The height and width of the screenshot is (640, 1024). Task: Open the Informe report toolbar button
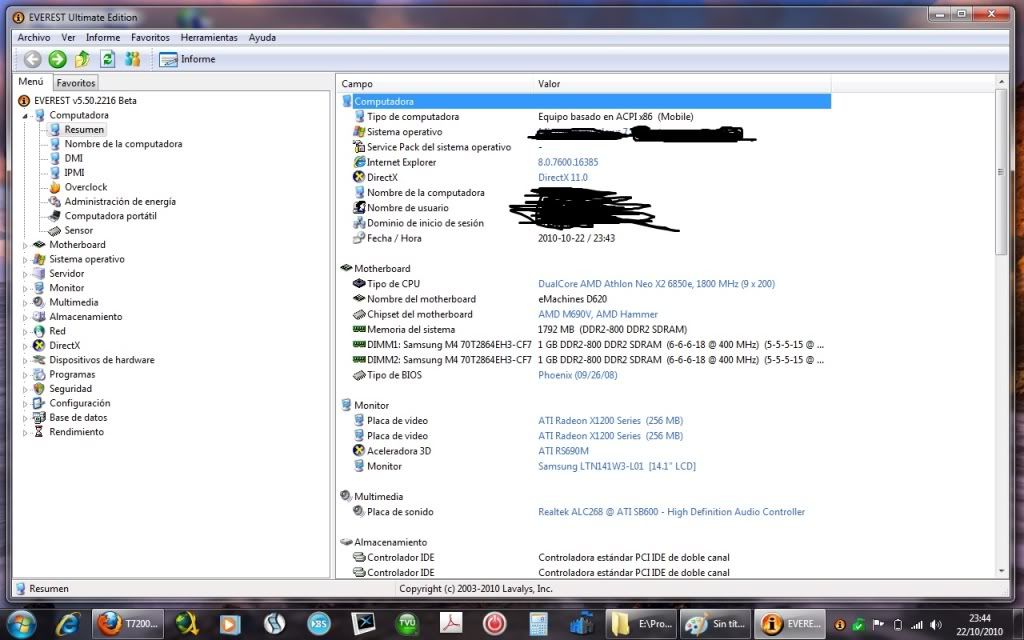click(x=187, y=59)
